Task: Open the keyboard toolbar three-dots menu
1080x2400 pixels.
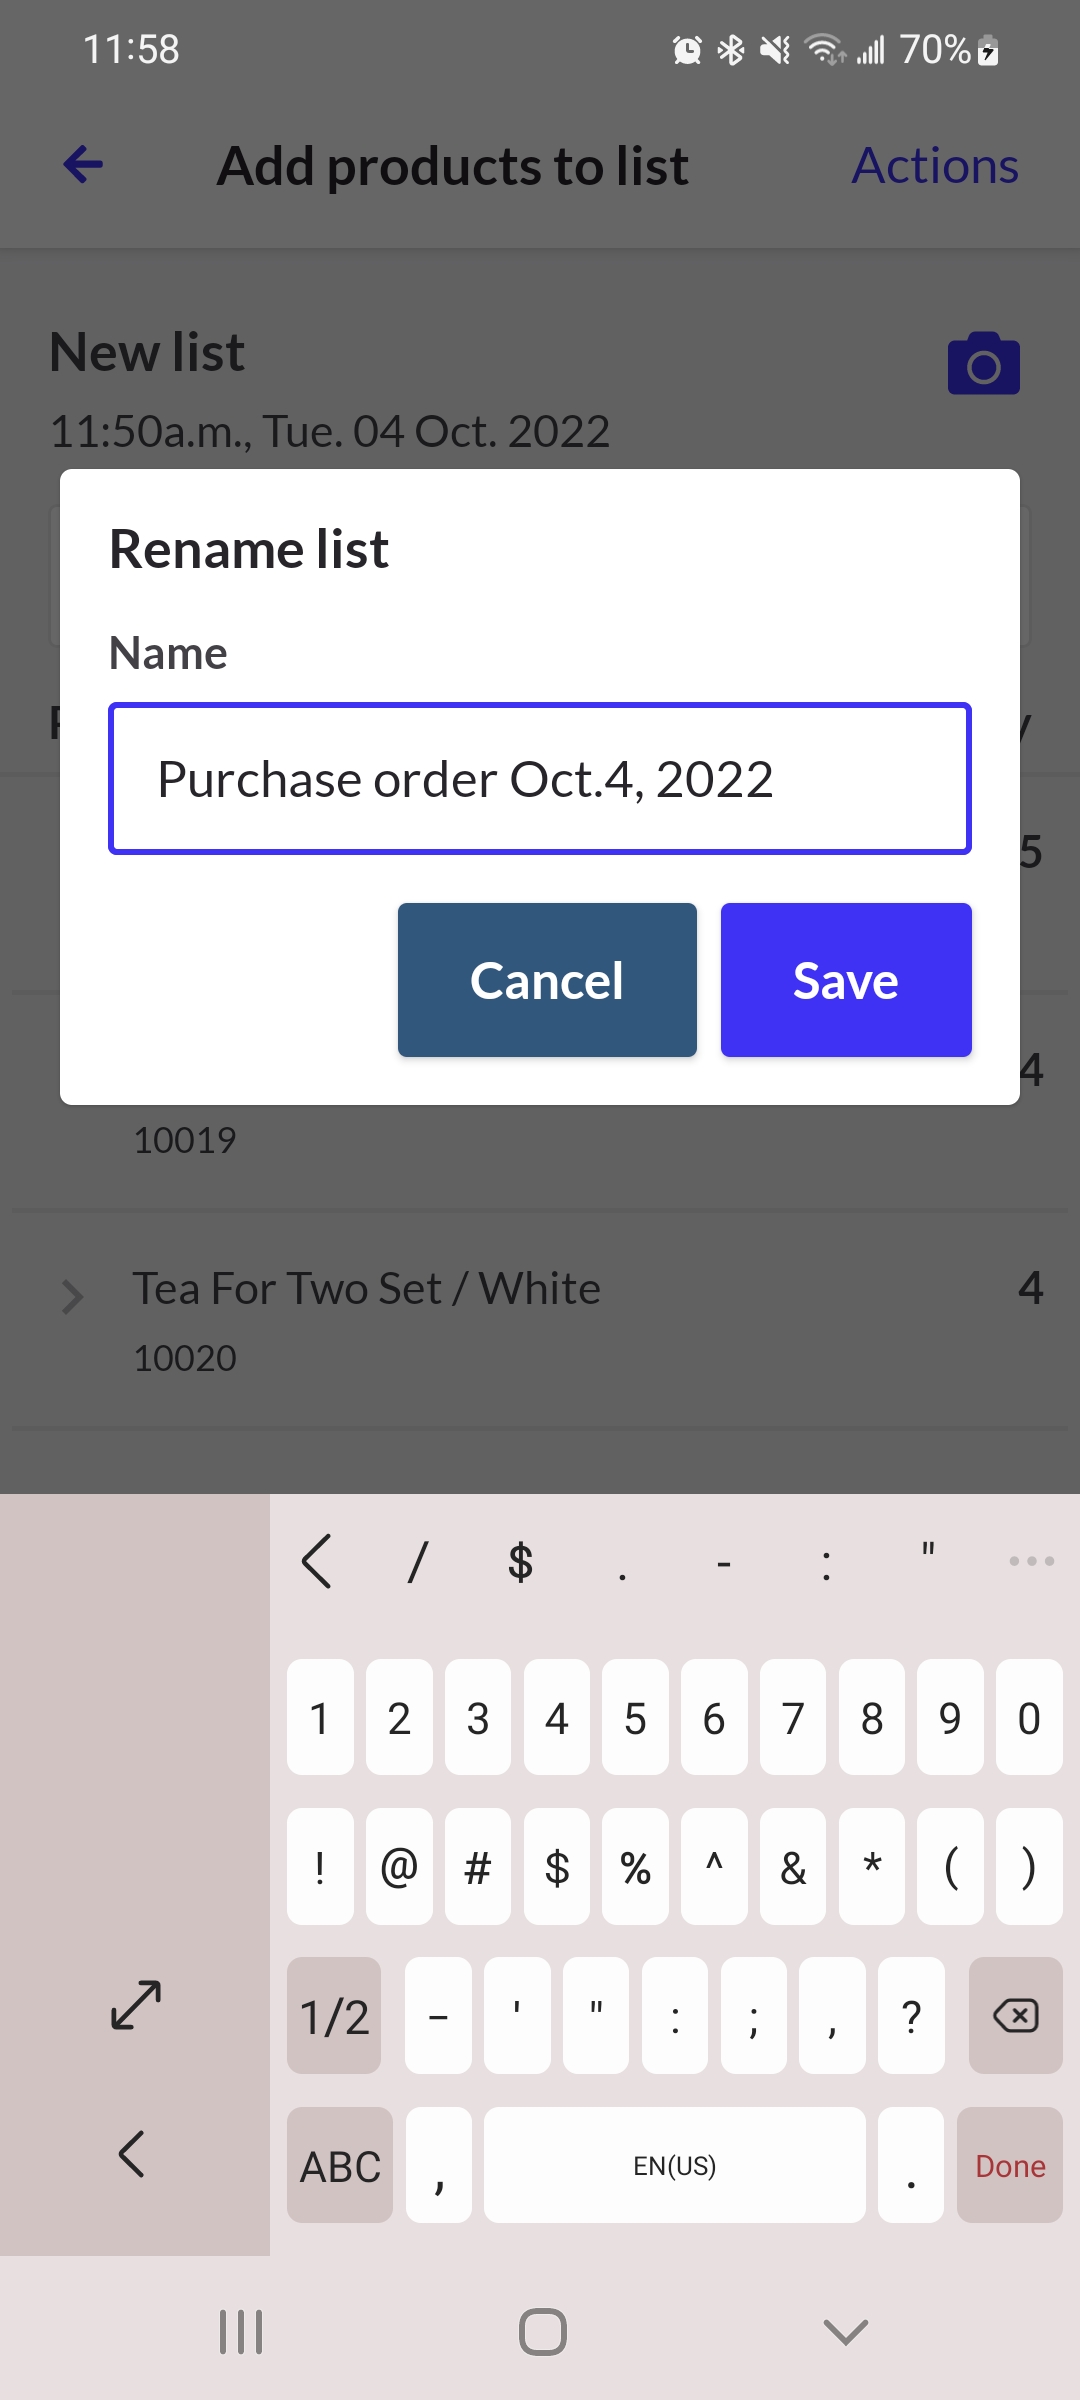Action: (x=1031, y=1561)
